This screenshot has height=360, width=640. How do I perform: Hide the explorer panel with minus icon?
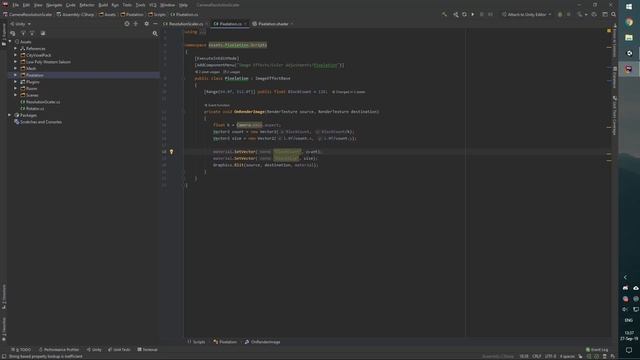pos(155,24)
